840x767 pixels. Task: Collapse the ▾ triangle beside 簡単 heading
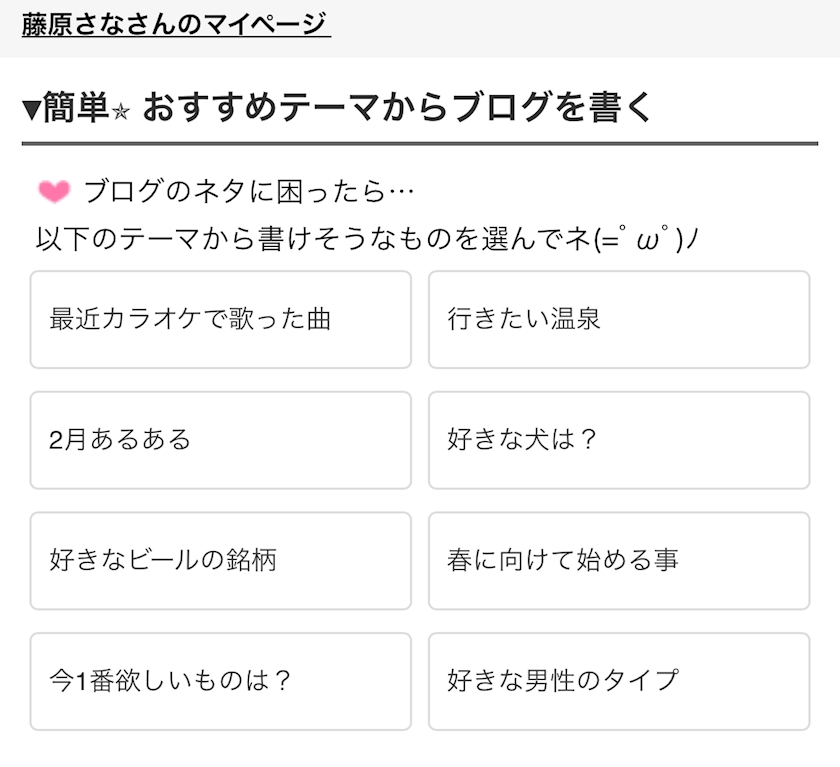click(31, 109)
